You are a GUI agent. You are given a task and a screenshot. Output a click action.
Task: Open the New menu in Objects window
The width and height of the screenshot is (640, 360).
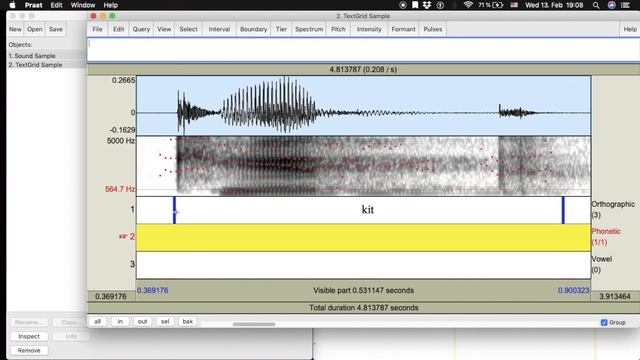(x=15, y=29)
